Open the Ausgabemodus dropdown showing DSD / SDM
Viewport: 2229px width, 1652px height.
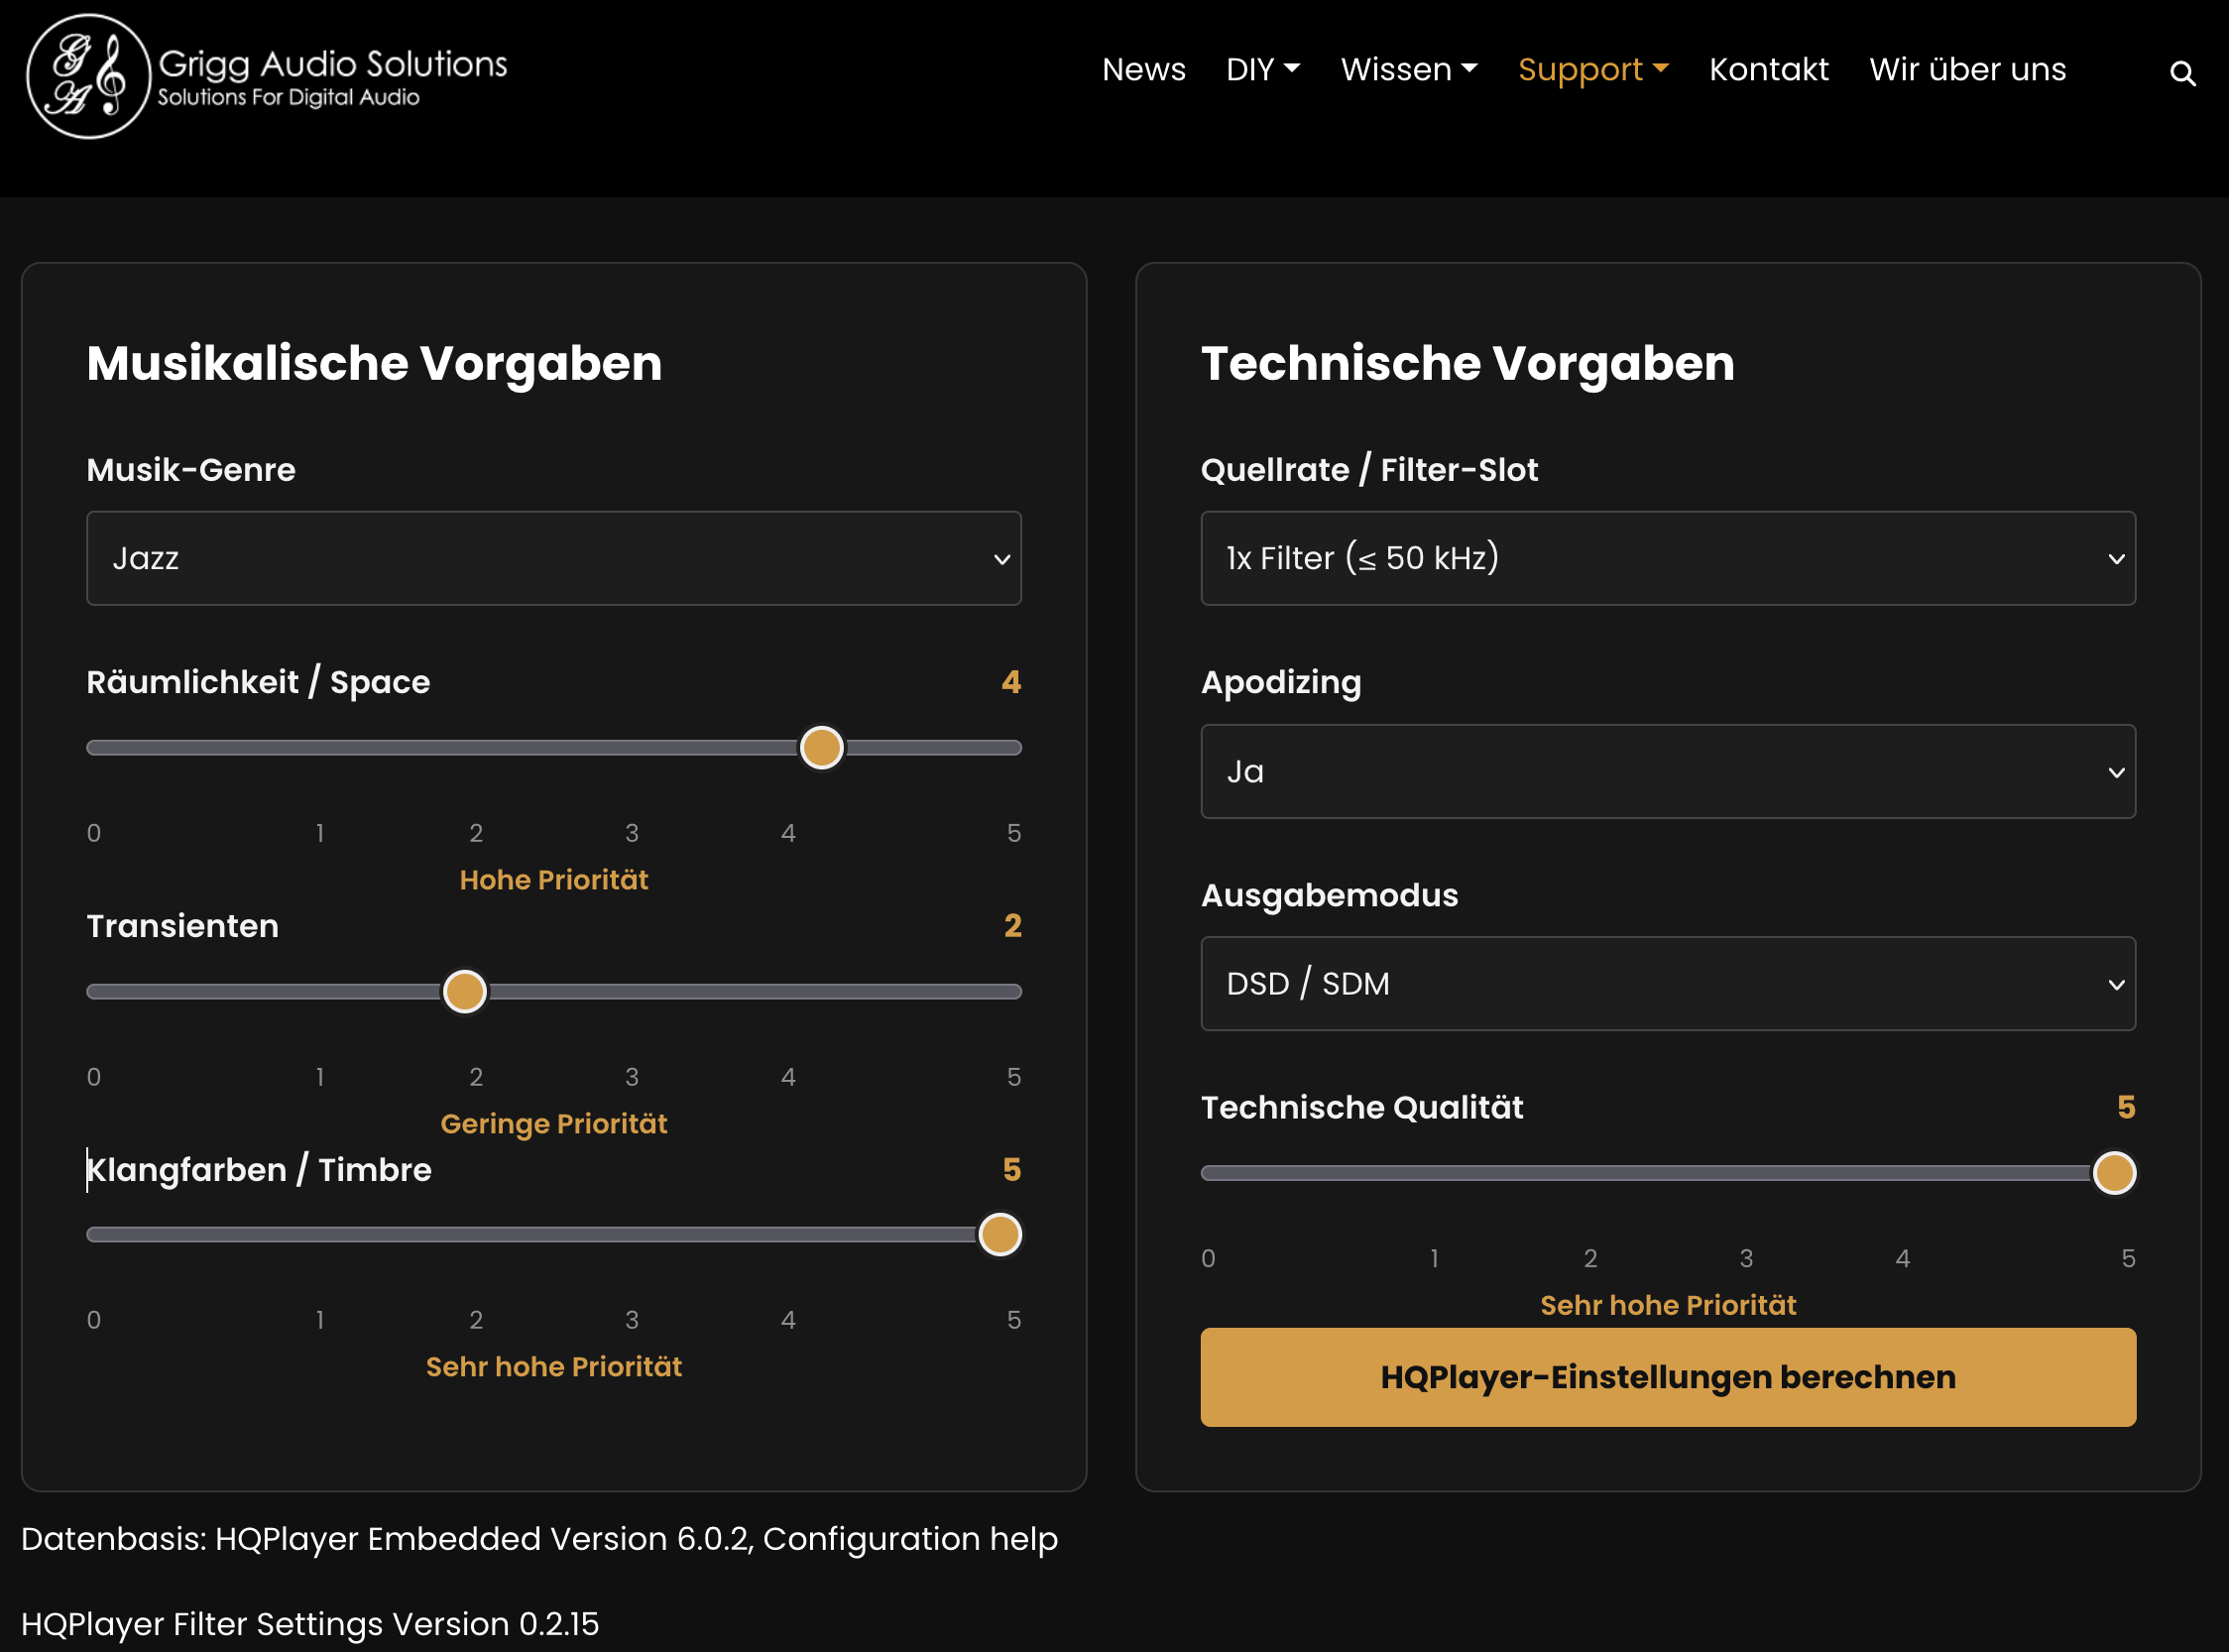pos(1668,984)
